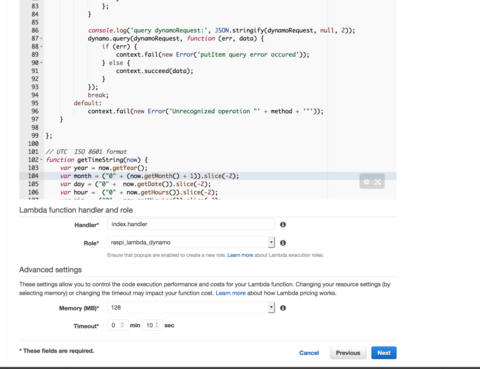Collapse the fold arrow on line 88
Viewport: 480px width, 369px height.
point(41,47)
